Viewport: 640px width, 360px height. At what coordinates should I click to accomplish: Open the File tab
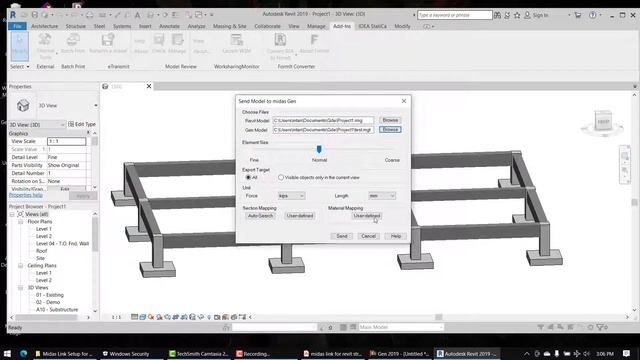17,26
